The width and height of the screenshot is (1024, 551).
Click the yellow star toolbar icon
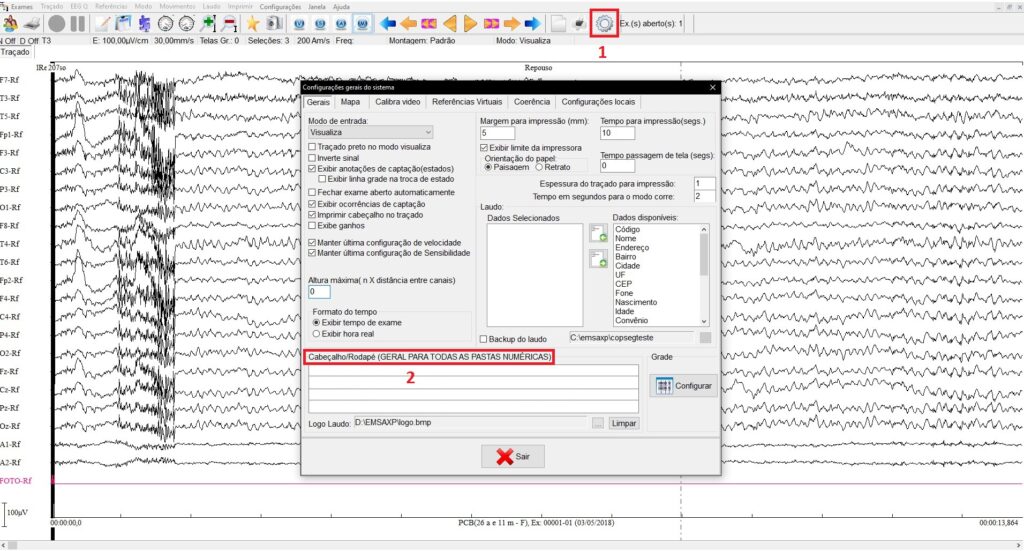pyautogui.click(x=252, y=22)
